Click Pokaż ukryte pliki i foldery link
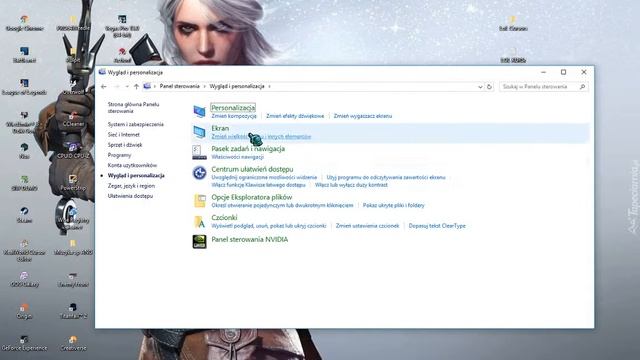640x360 pixels. click(x=393, y=205)
